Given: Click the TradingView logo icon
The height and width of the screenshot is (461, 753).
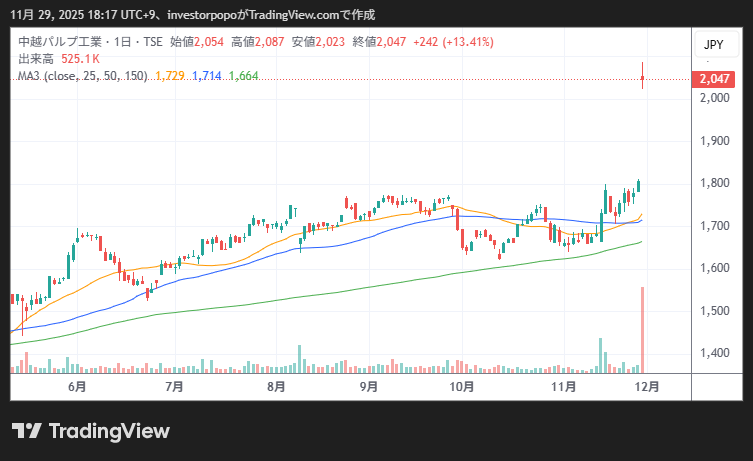Looking at the screenshot, I should (27, 431).
